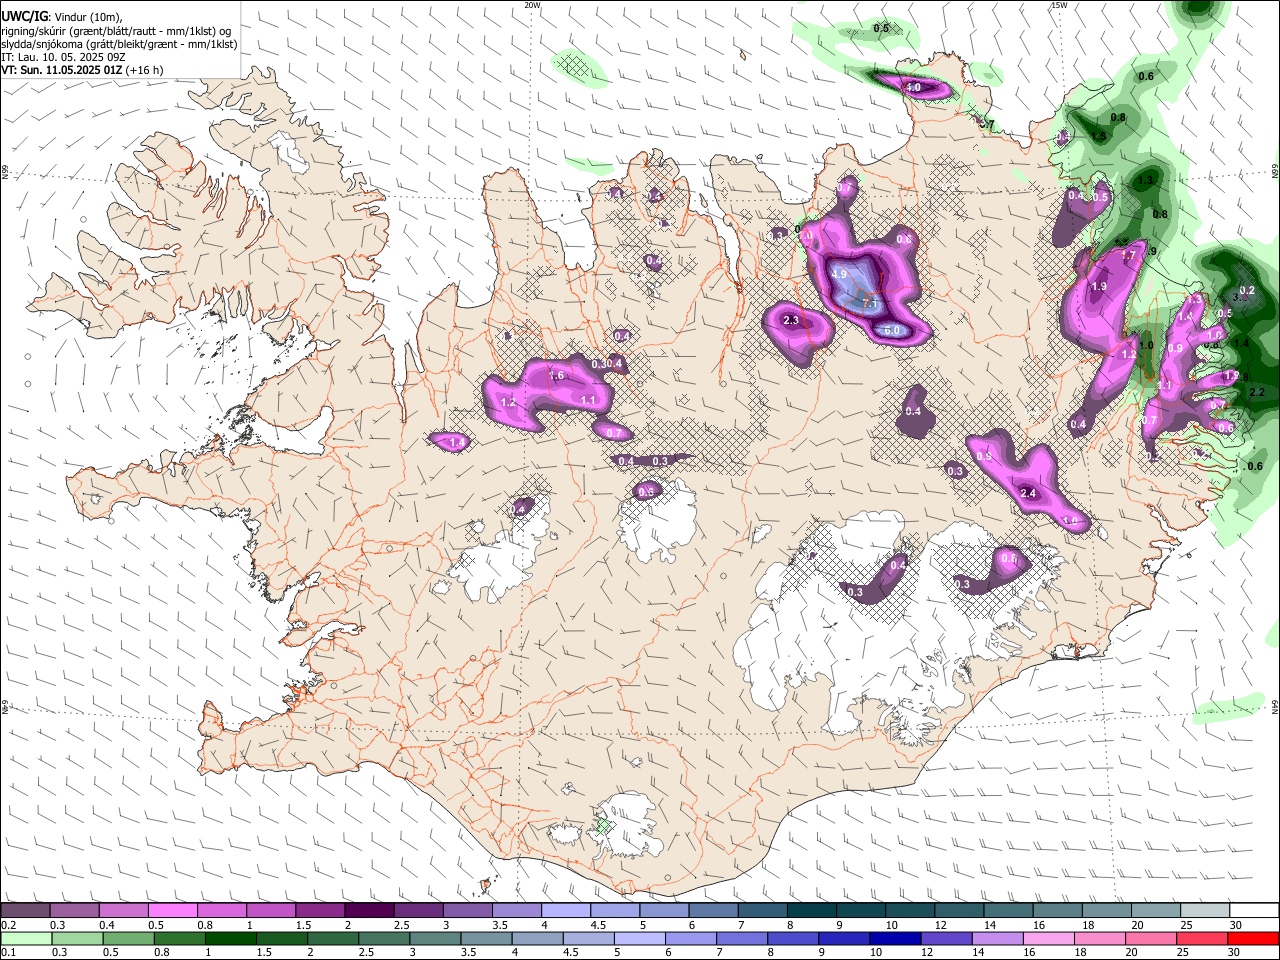The height and width of the screenshot is (960, 1280).
Task: Click the 0.1 label of the rain scale
Action: pos(8,953)
